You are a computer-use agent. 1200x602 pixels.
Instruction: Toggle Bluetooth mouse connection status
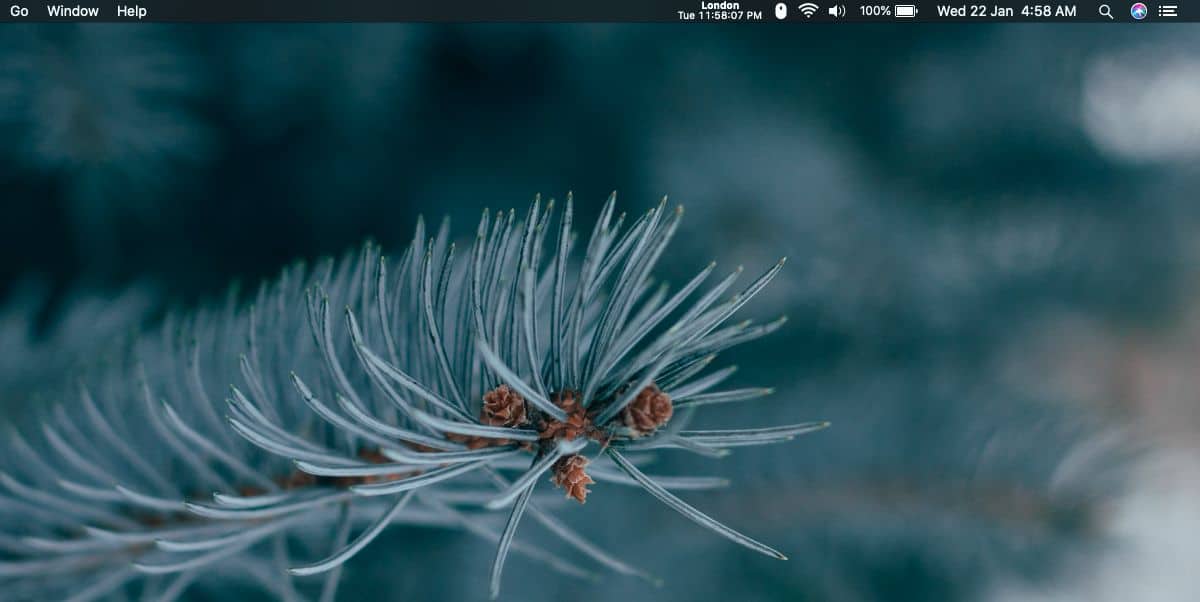[780, 11]
